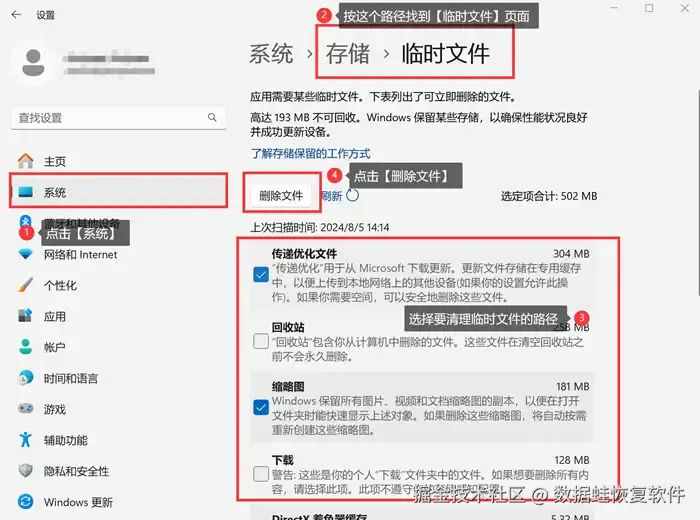Click the 128 MB size value
Image resolution: width=700 pixels, height=520 pixels.
point(572,460)
